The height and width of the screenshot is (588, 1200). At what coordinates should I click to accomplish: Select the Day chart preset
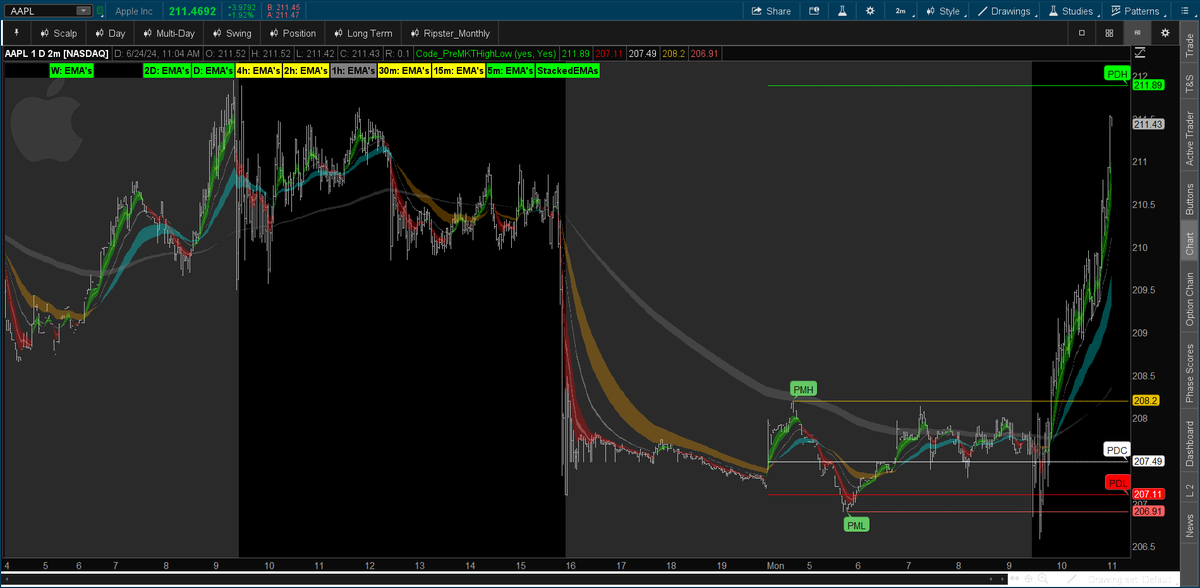(x=109, y=33)
